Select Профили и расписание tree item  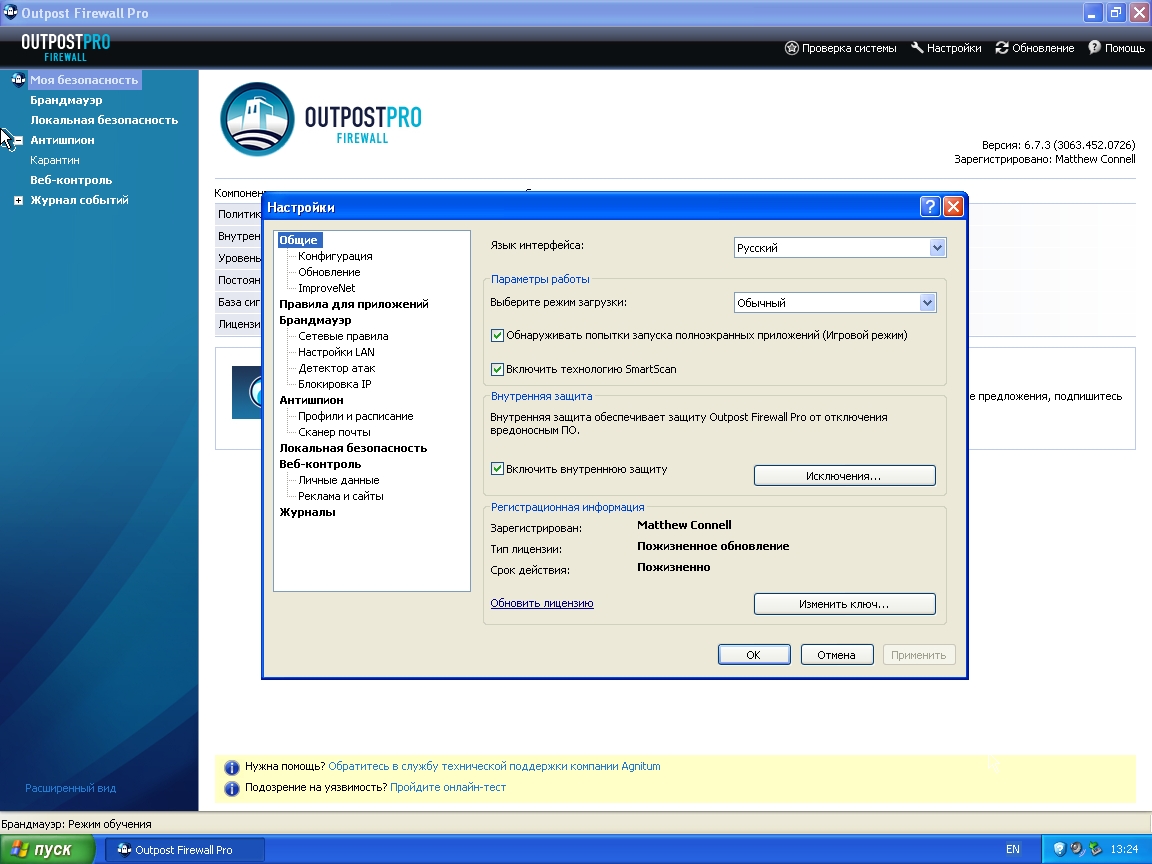pyautogui.click(x=356, y=417)
